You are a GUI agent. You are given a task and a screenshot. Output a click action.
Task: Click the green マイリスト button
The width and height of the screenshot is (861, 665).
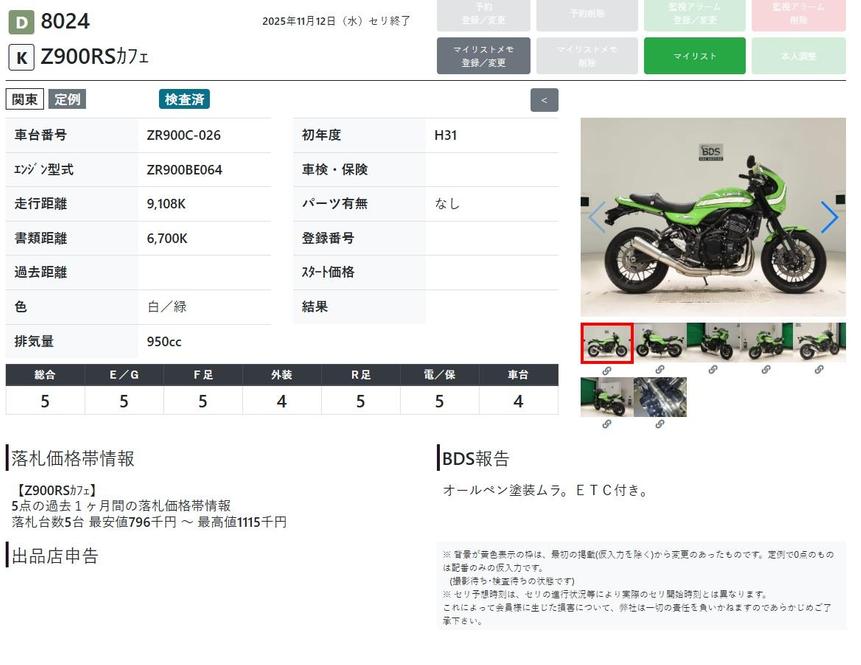point(694,56)
